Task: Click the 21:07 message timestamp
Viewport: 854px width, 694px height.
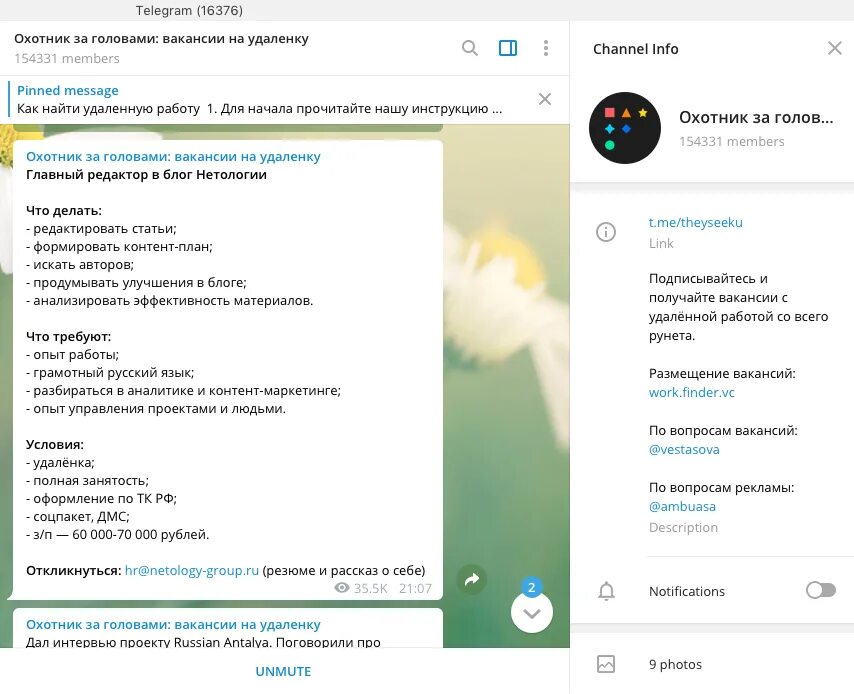Action: pyautogui.click(x=415, y=588)
